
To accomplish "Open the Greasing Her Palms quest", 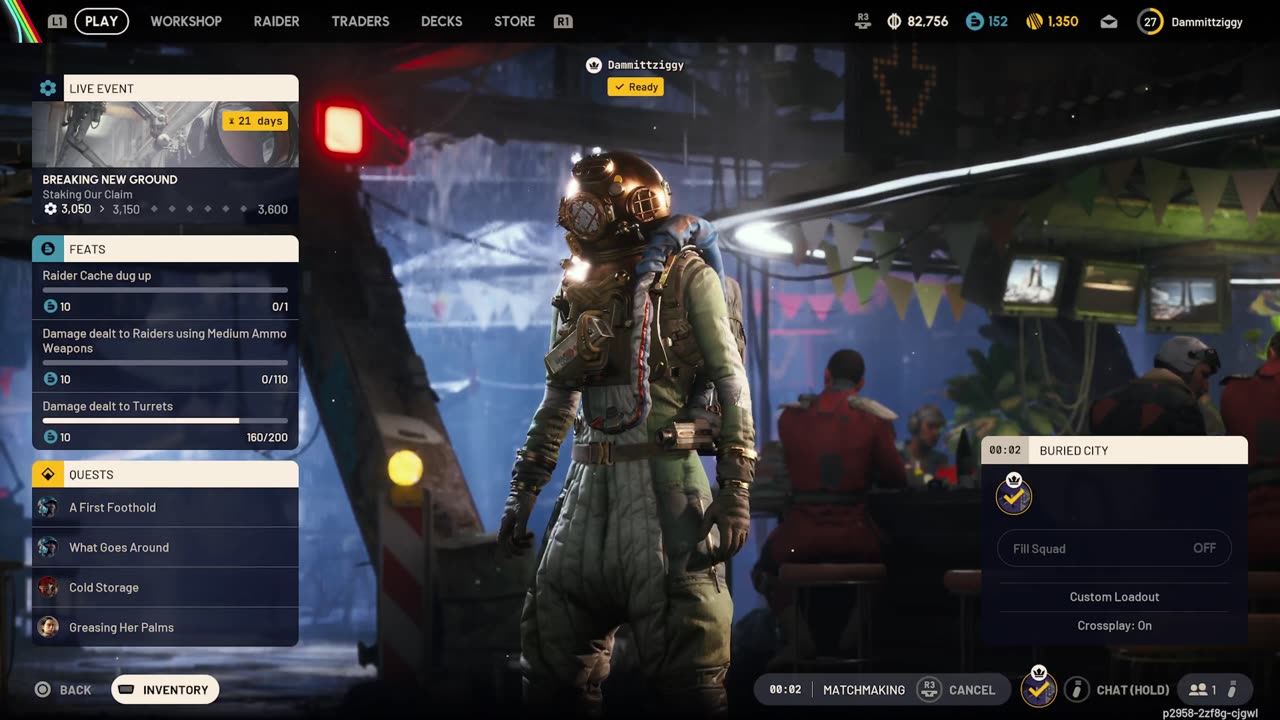I will (165, 627).
